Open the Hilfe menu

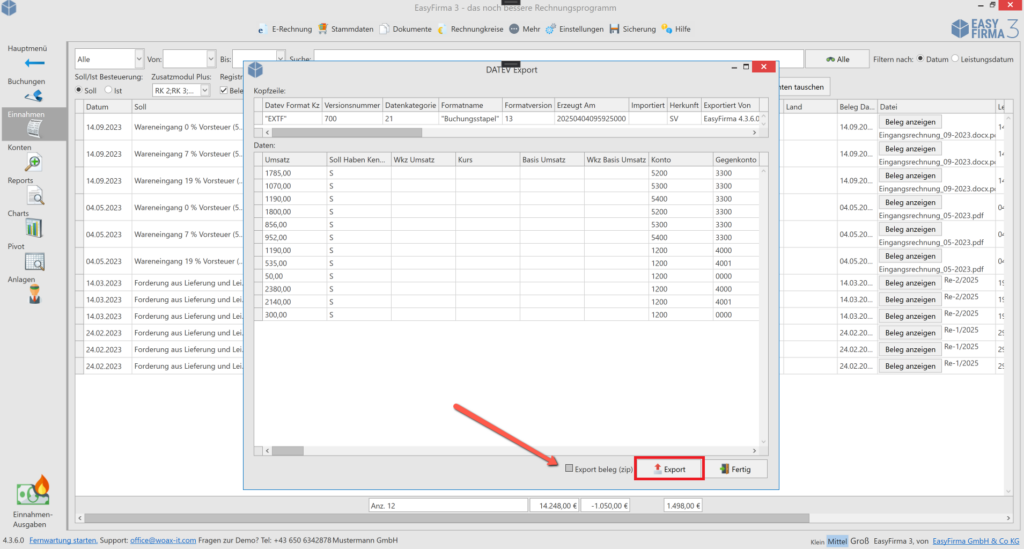click(682, 29)
